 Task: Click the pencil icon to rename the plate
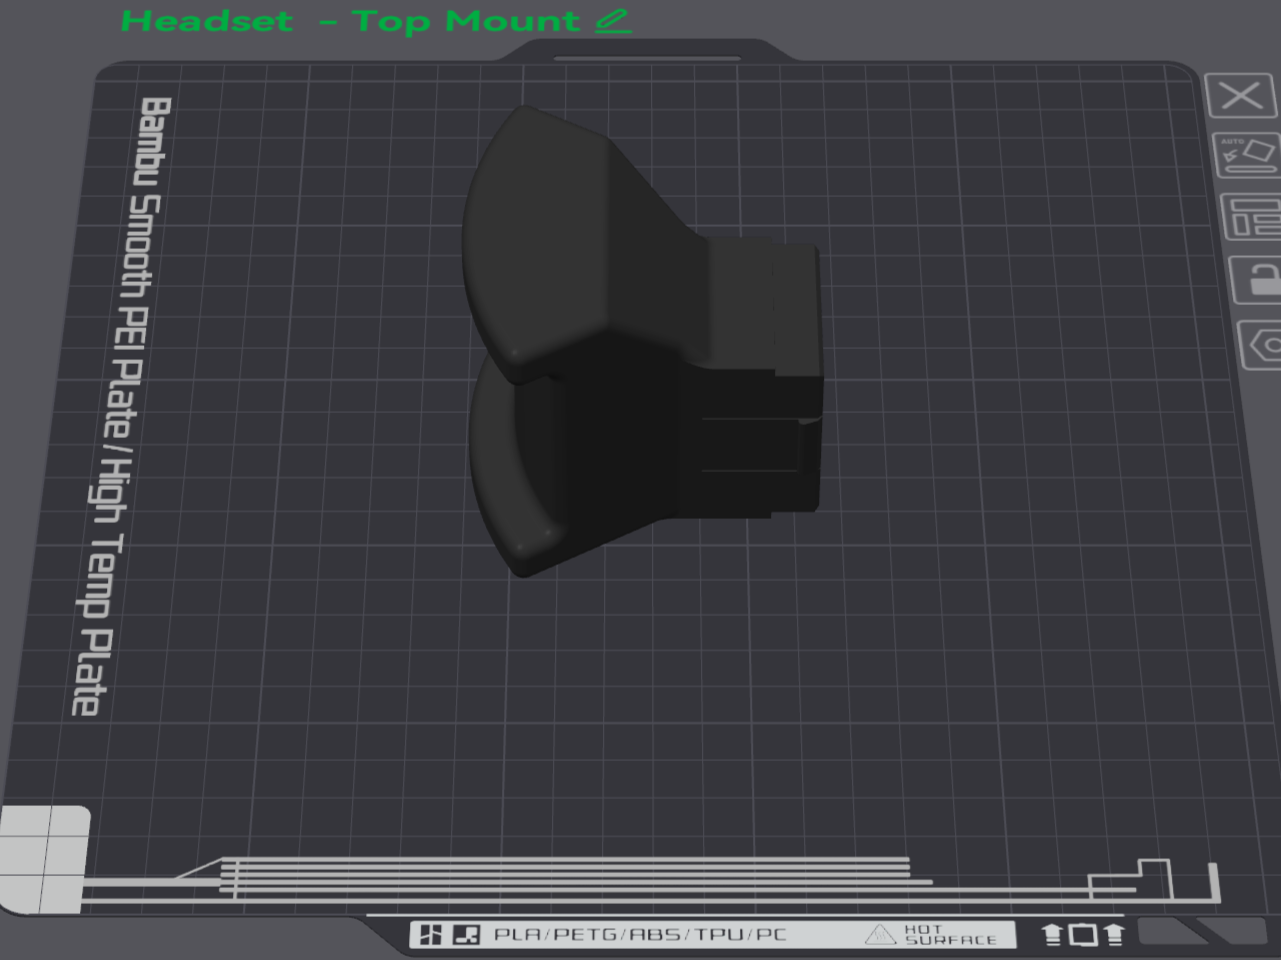613,21
